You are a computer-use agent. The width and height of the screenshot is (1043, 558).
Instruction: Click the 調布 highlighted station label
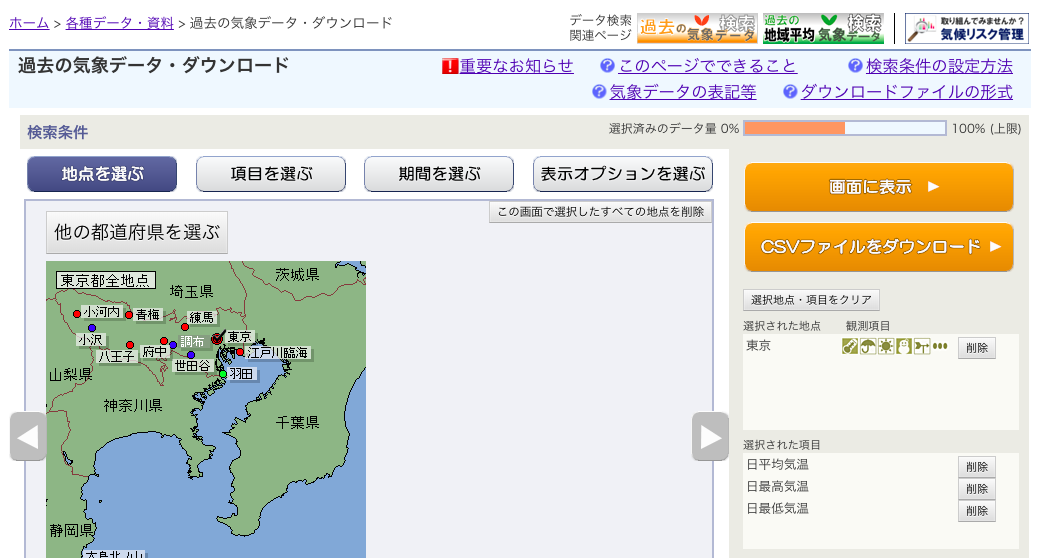tap(192, 342)
